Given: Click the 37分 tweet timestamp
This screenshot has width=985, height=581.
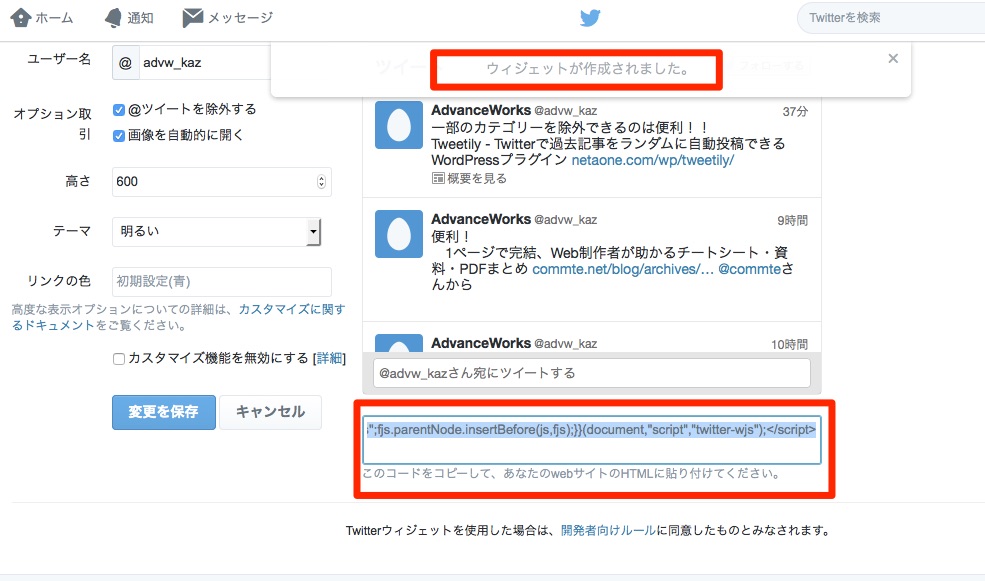Looking at the screenshot, I should (x=795, y=112).
